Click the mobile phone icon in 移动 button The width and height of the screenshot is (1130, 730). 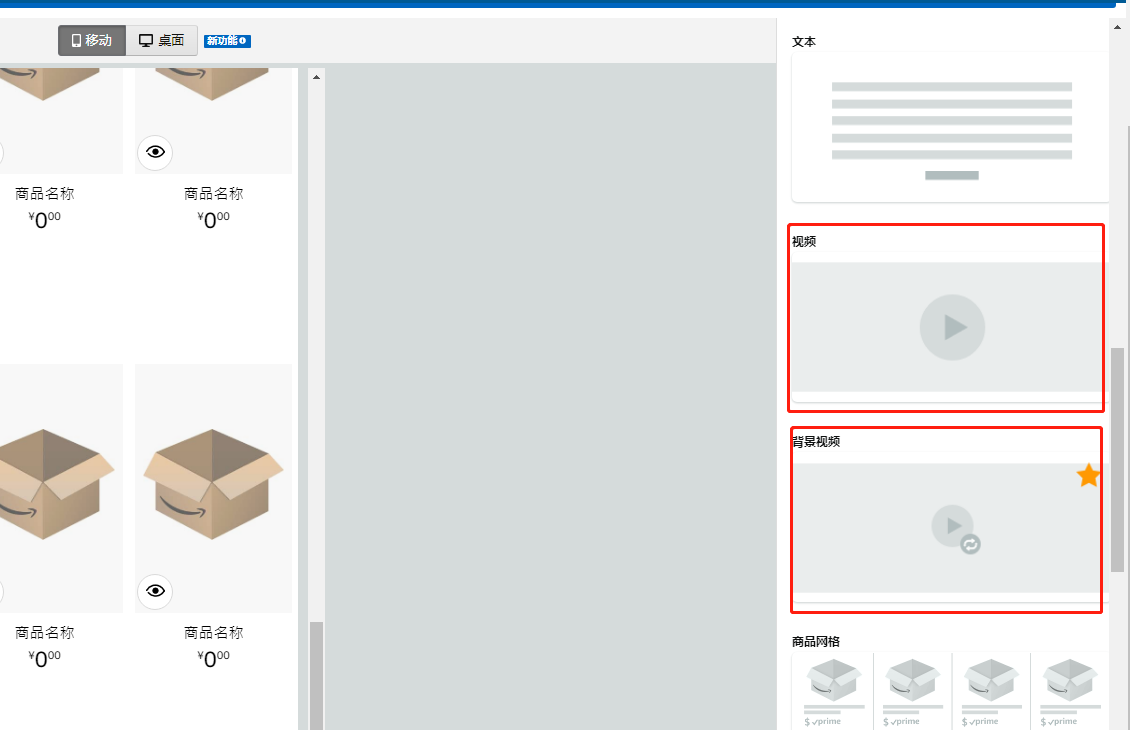(76, 41)
